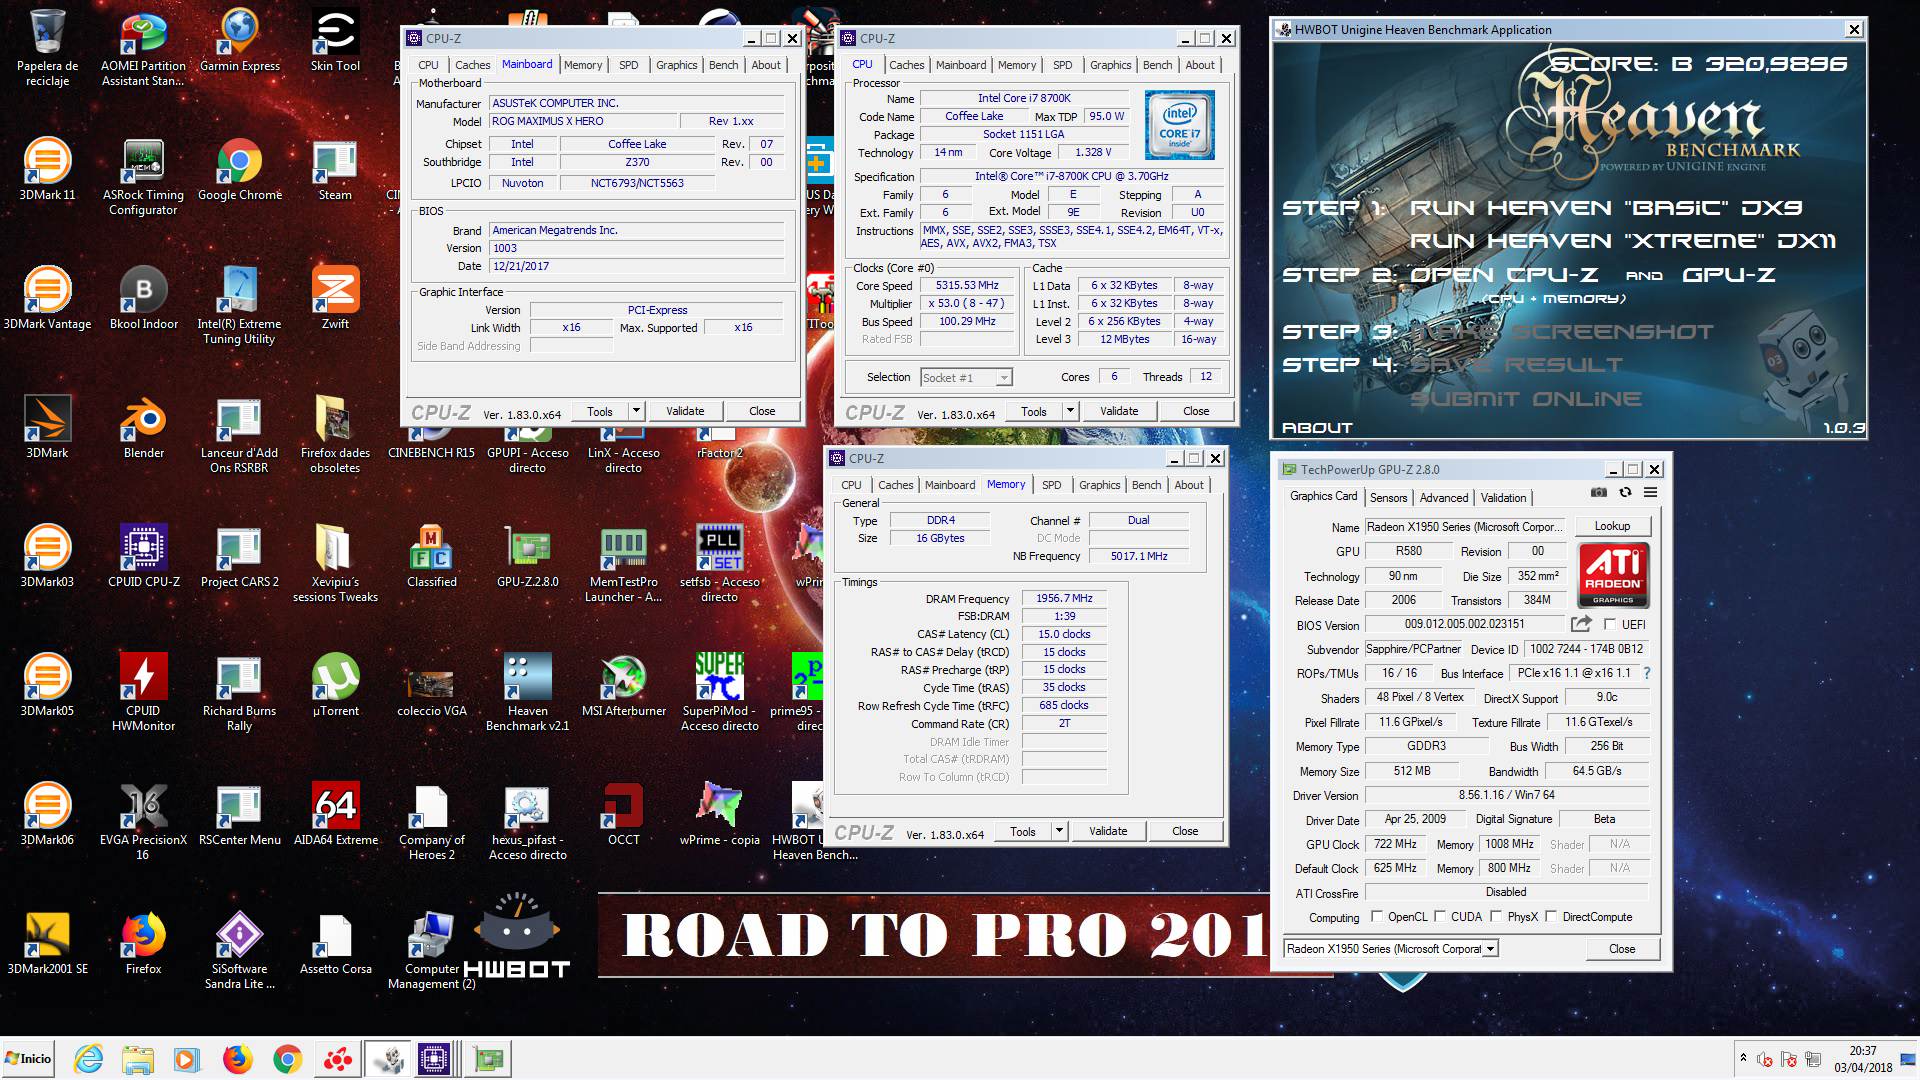Show hidden tray icons arrow

(x=1743, y=1058)
